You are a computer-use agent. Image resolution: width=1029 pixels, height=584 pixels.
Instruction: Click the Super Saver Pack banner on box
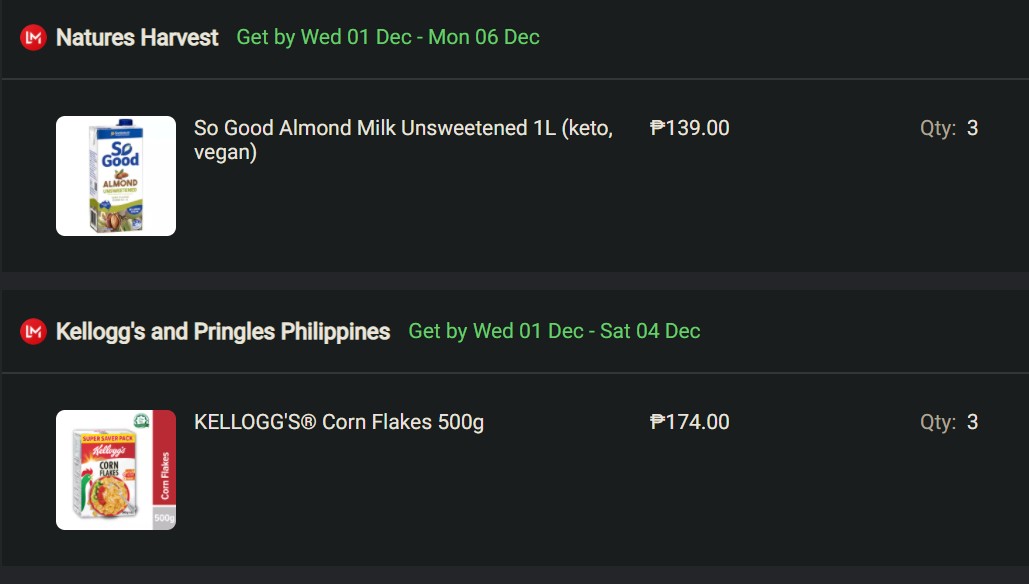coord(108,437)
